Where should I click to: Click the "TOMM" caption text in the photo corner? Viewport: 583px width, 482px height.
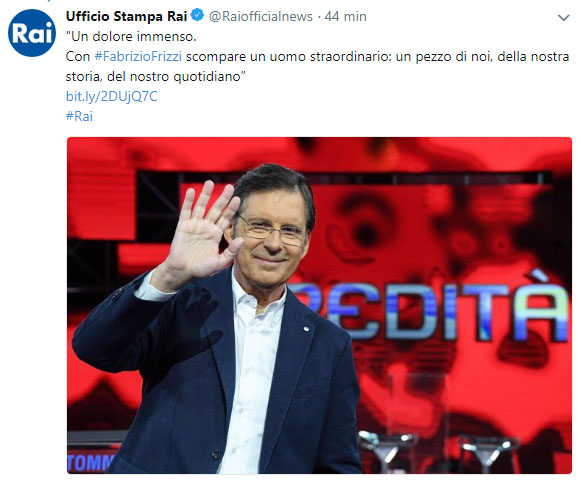pos(91,462)
